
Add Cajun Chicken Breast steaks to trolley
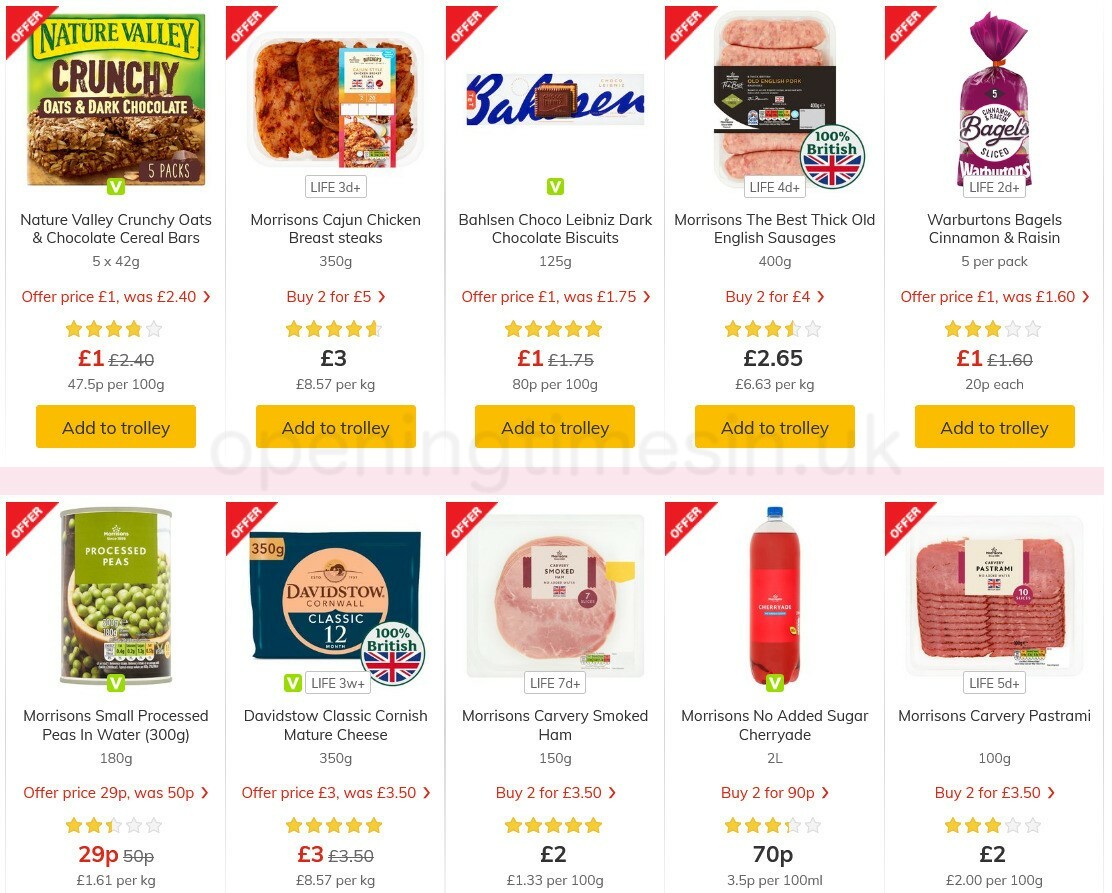[335, 427]
